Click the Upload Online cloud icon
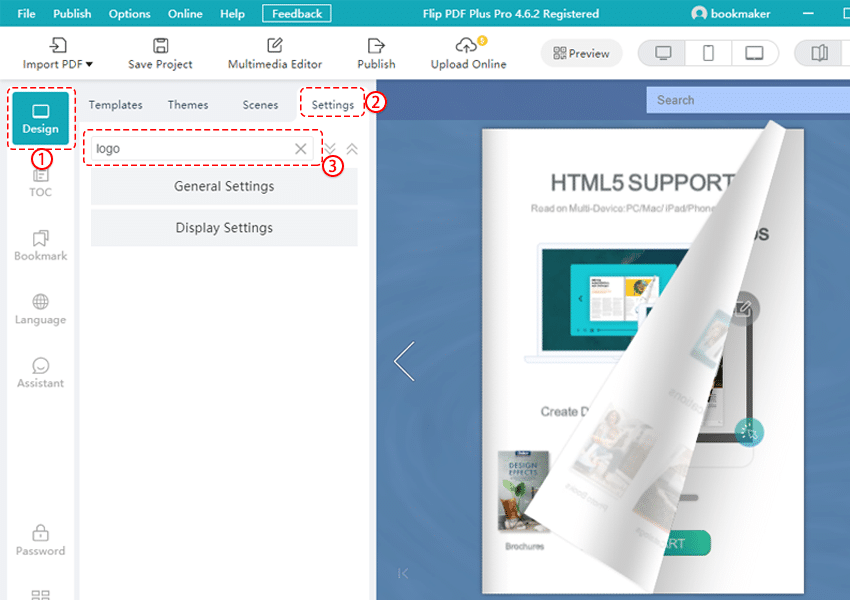 tap(468, 45)
